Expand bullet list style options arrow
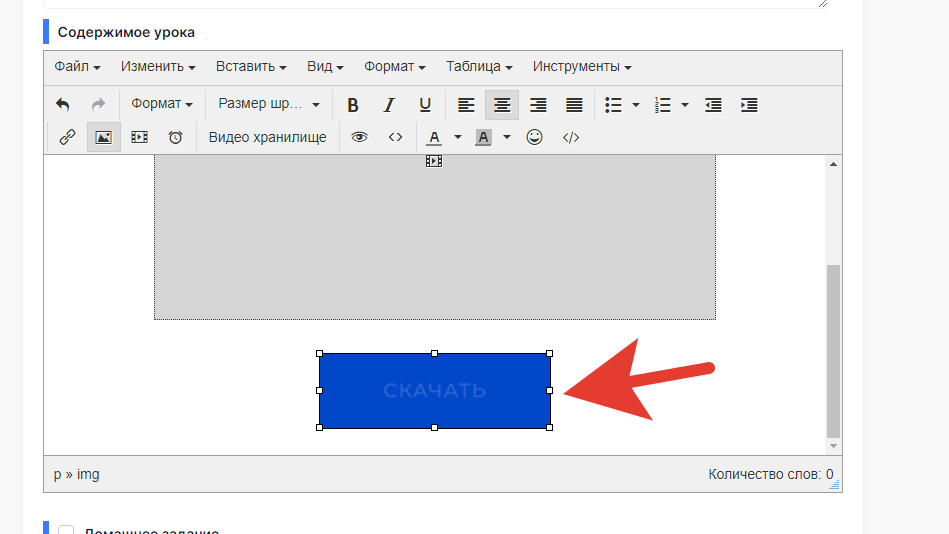This screenshot has height=534, width=949. pyautogui.click(x=635, y=105)
